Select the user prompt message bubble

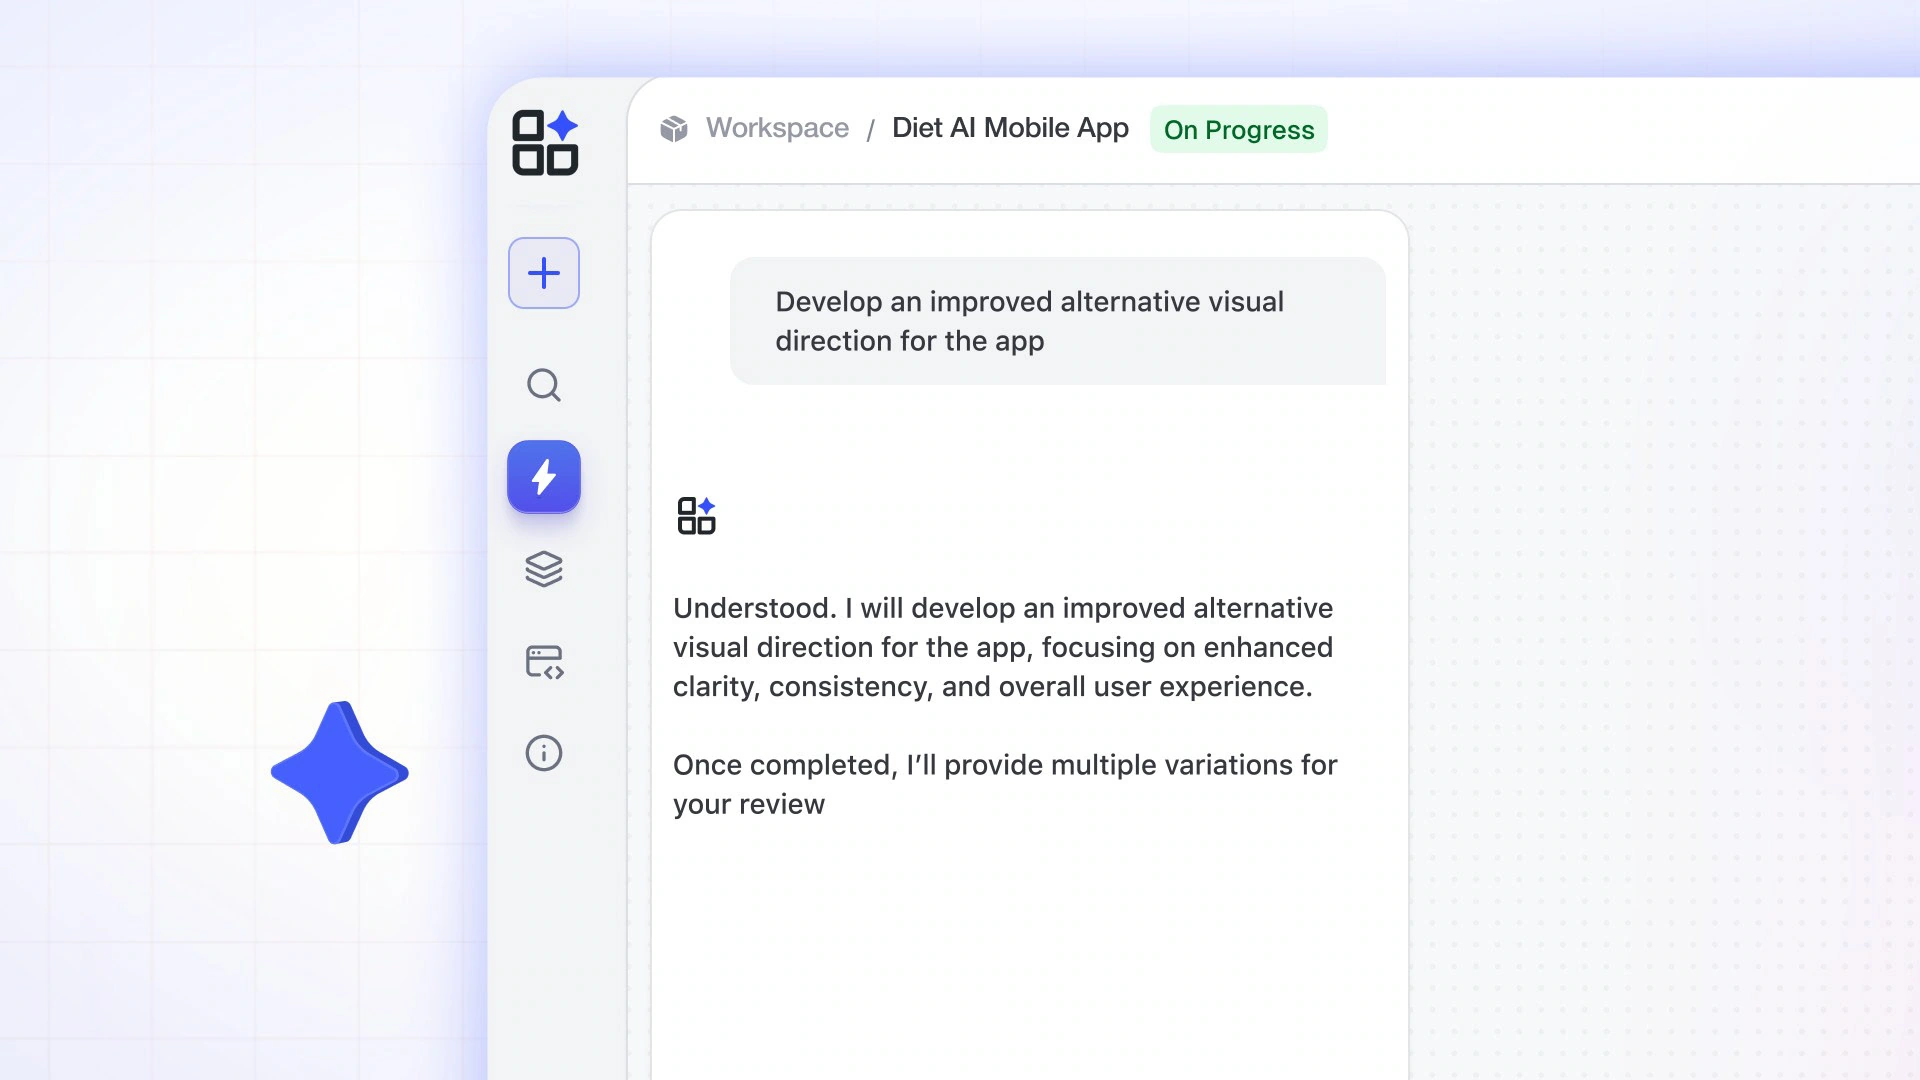(x=1058, y=321)
